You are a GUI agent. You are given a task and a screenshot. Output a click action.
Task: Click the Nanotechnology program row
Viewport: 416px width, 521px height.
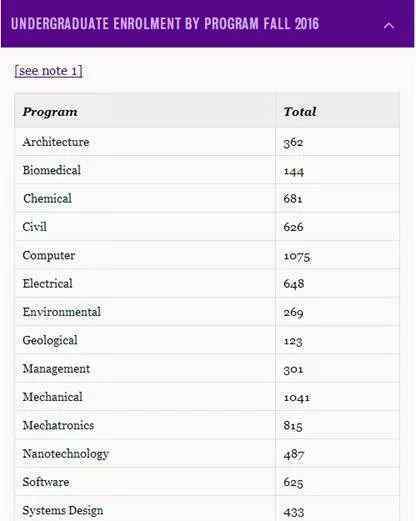coord(207,454)
